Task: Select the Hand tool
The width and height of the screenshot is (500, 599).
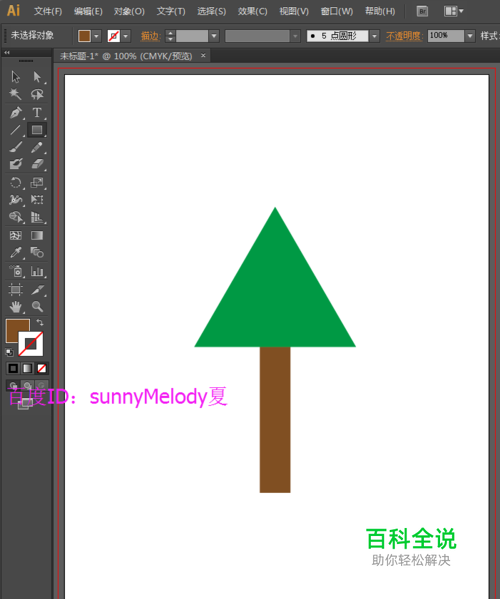Action: (16, 306)
